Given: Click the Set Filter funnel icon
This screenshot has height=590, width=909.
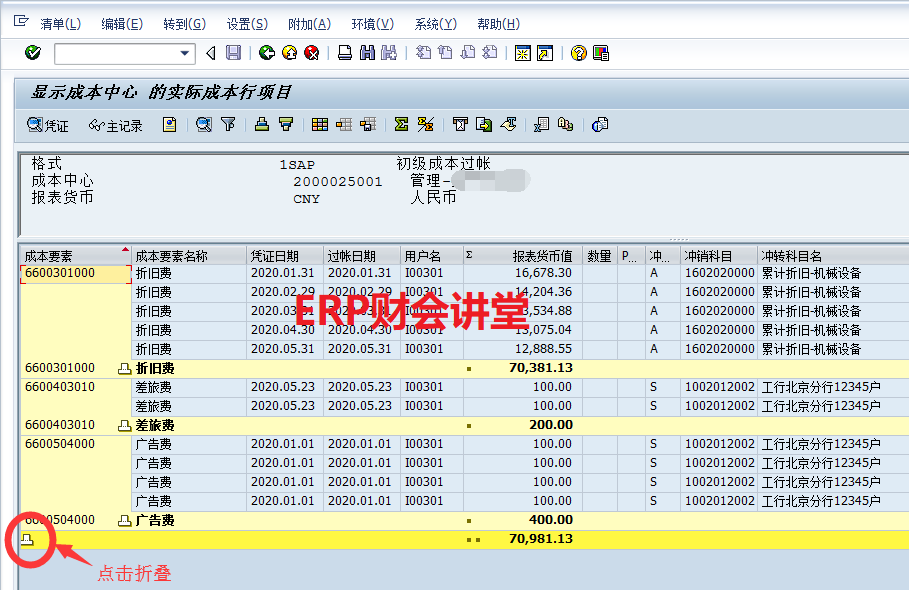Looking at the screenshot, I should click(228, 125).
